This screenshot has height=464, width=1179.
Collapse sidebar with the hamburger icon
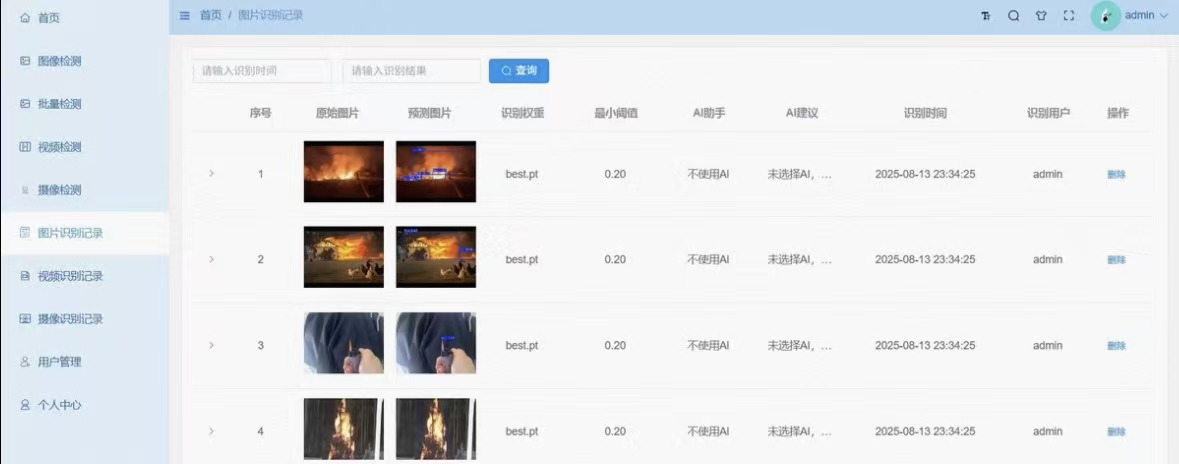184,15
